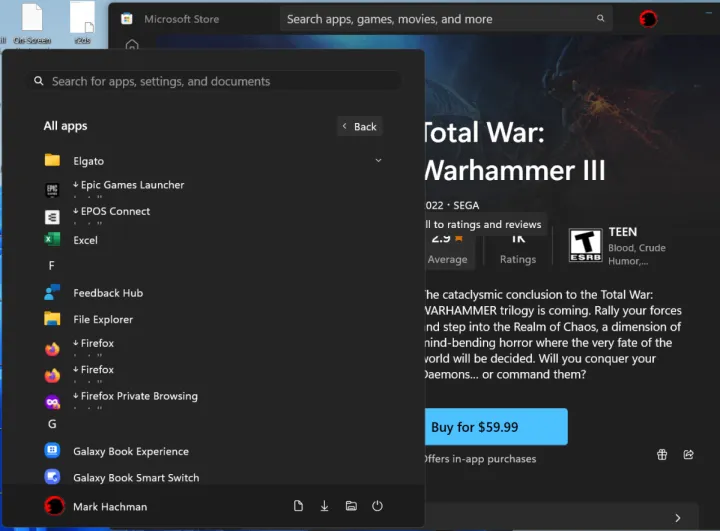
Task: Open Excel from All apps
Action: (x=86, y=240)
